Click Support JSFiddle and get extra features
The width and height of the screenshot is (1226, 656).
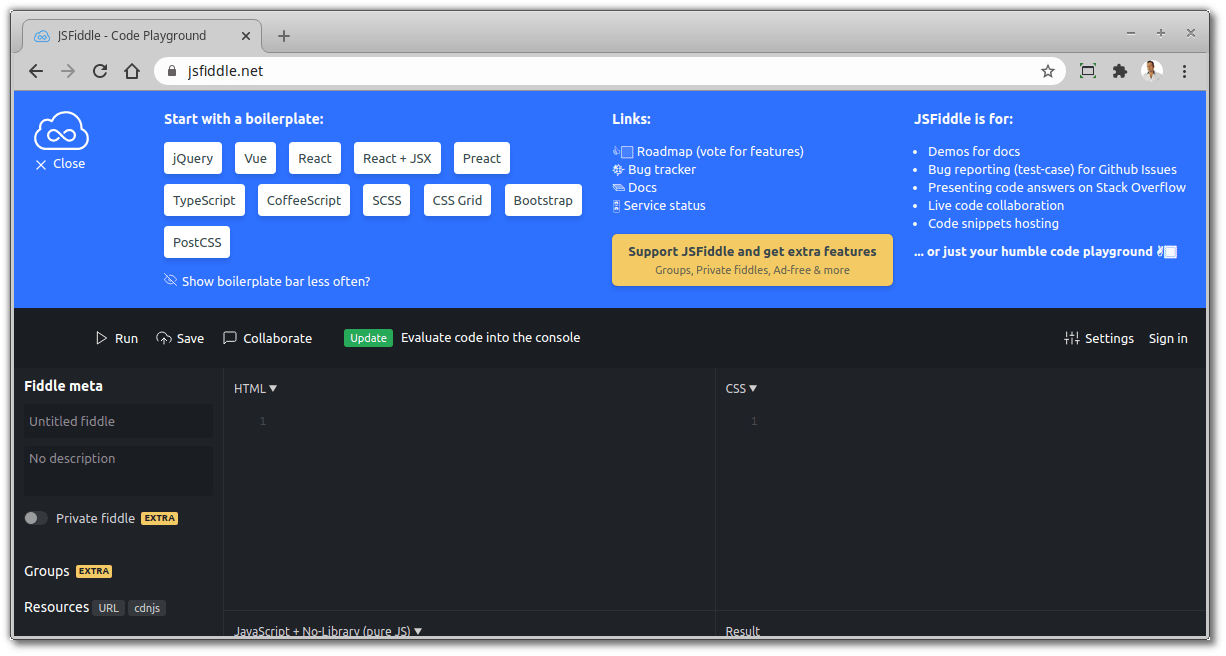[752, 260]
